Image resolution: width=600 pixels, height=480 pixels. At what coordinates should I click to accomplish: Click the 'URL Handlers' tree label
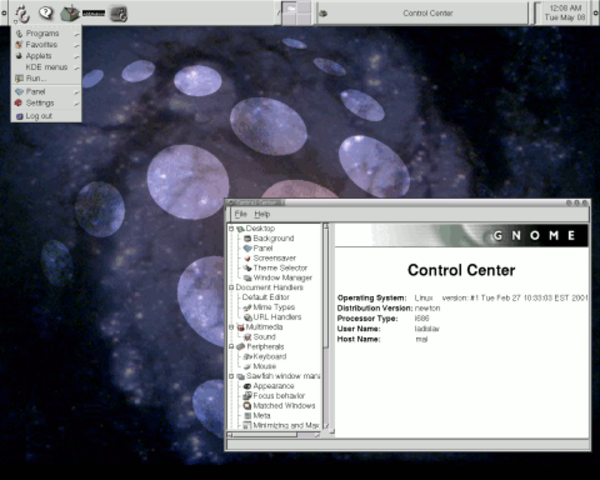tap(277, 317)
